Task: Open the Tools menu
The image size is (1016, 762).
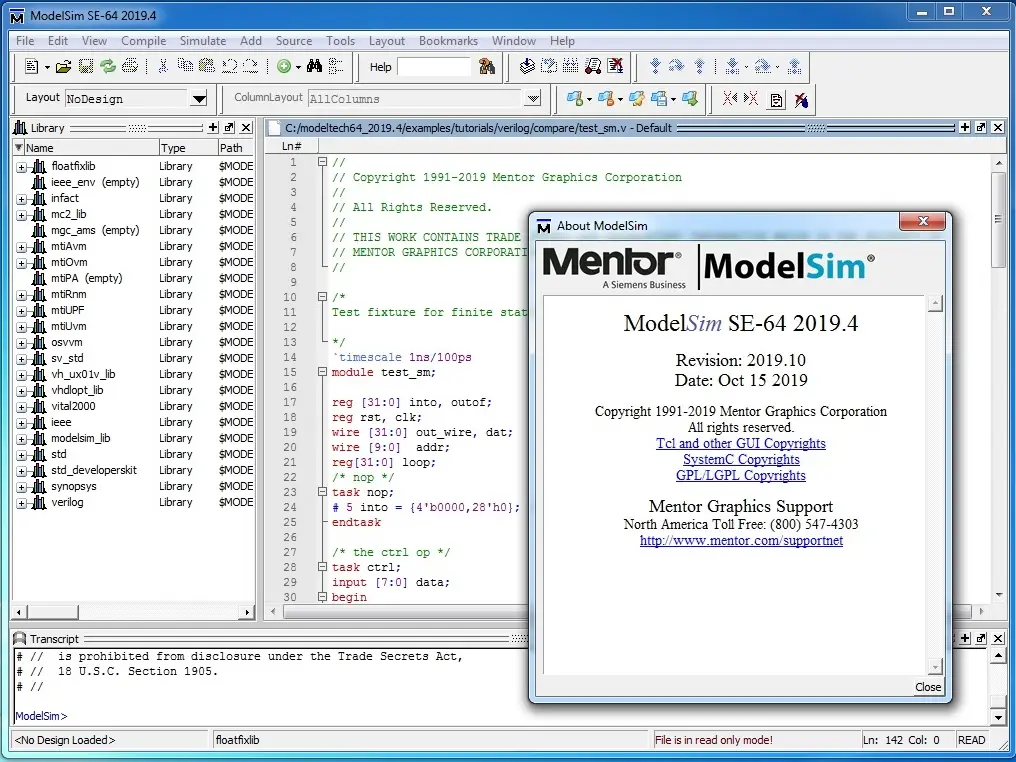Action: point(340,41)
